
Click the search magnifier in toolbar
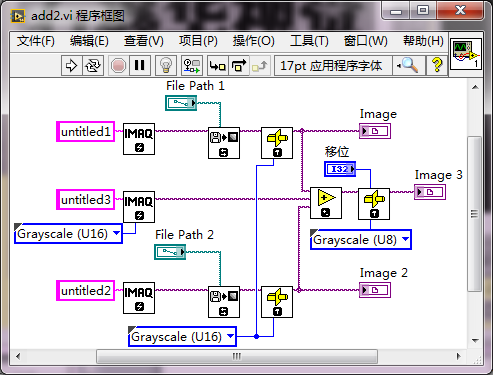point(409,65)
